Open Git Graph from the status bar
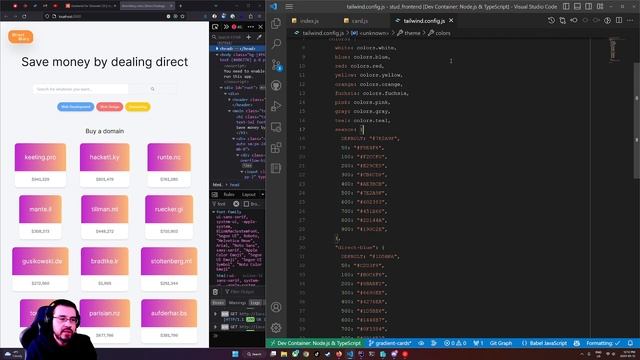 (x=501, y=343)
